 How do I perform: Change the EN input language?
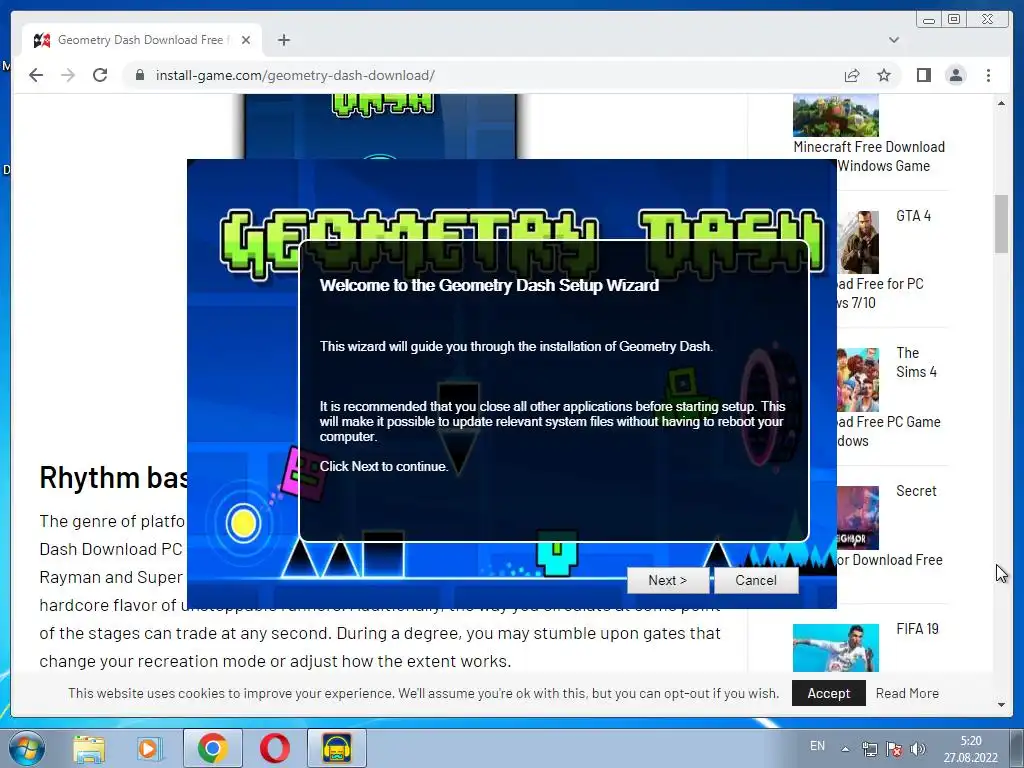pos(817,746)
